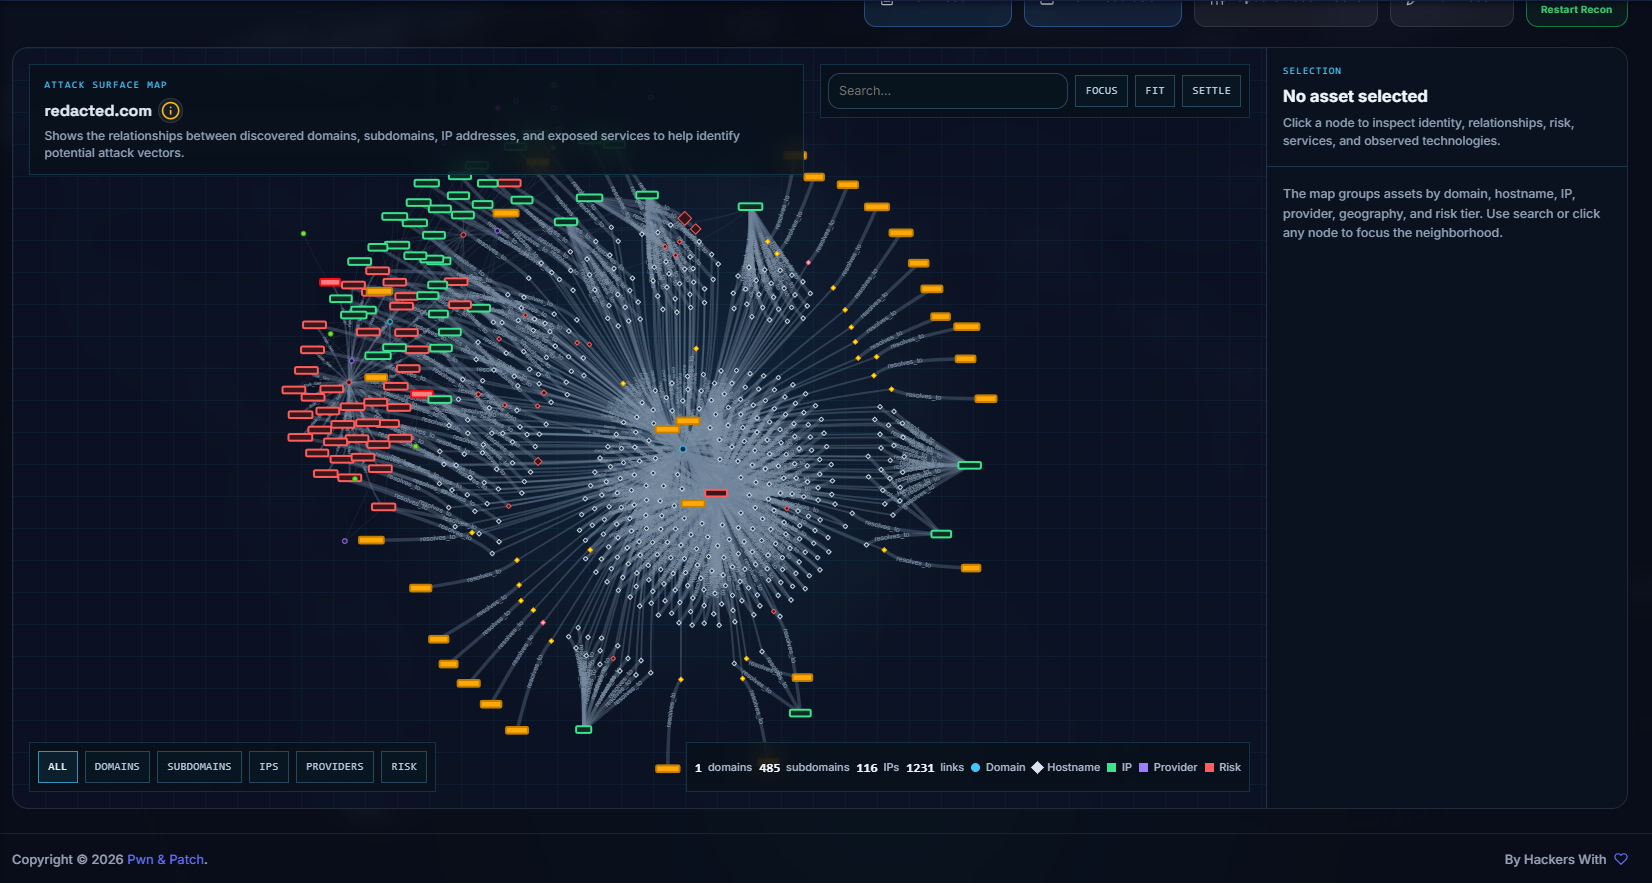Click the IP legend green swatch
The height and width of the screenshot is (883, 1652).
coord(1111,768)
